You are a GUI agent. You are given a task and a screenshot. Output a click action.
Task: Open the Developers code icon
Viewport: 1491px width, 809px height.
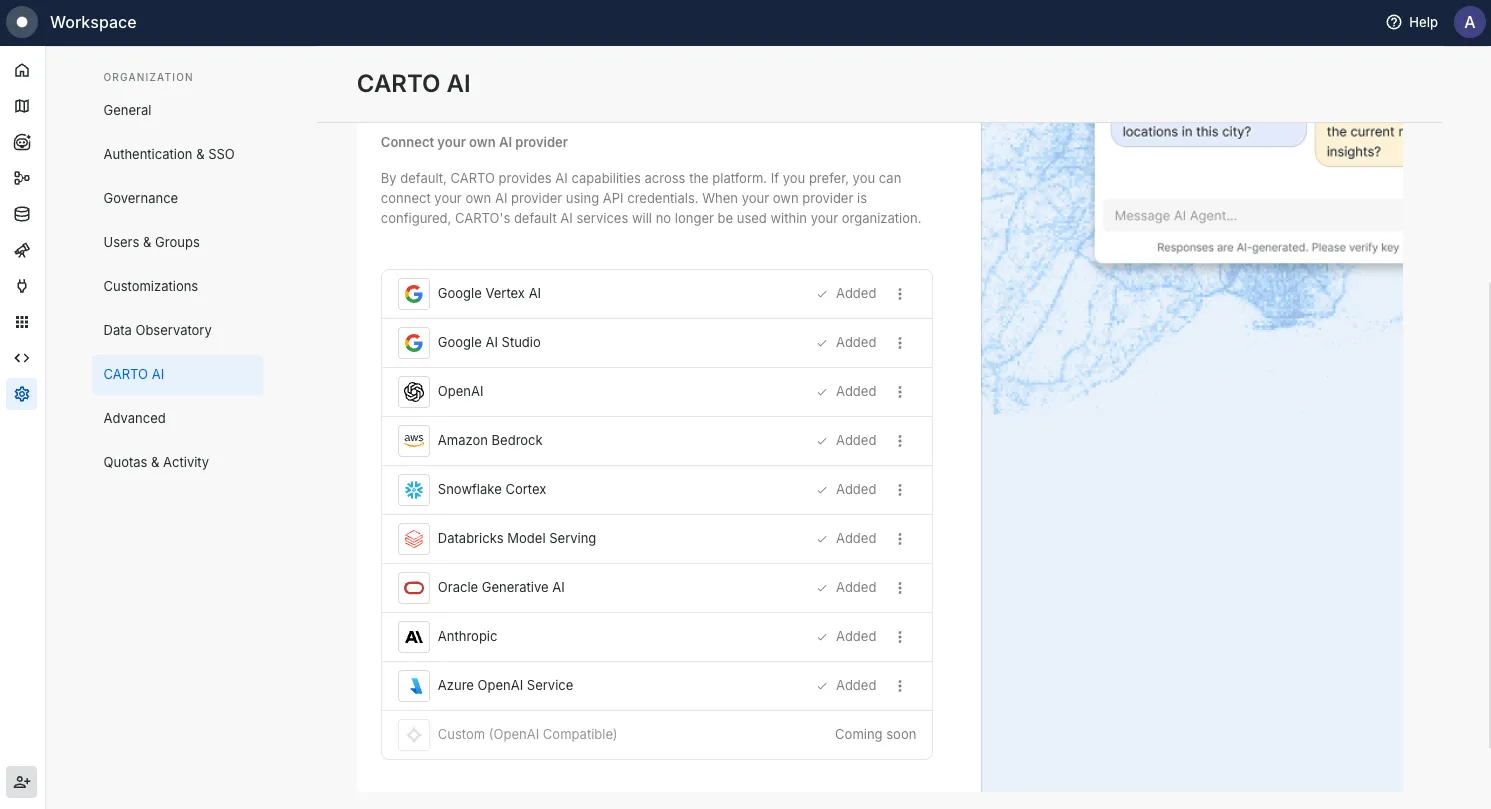[21, 357]
